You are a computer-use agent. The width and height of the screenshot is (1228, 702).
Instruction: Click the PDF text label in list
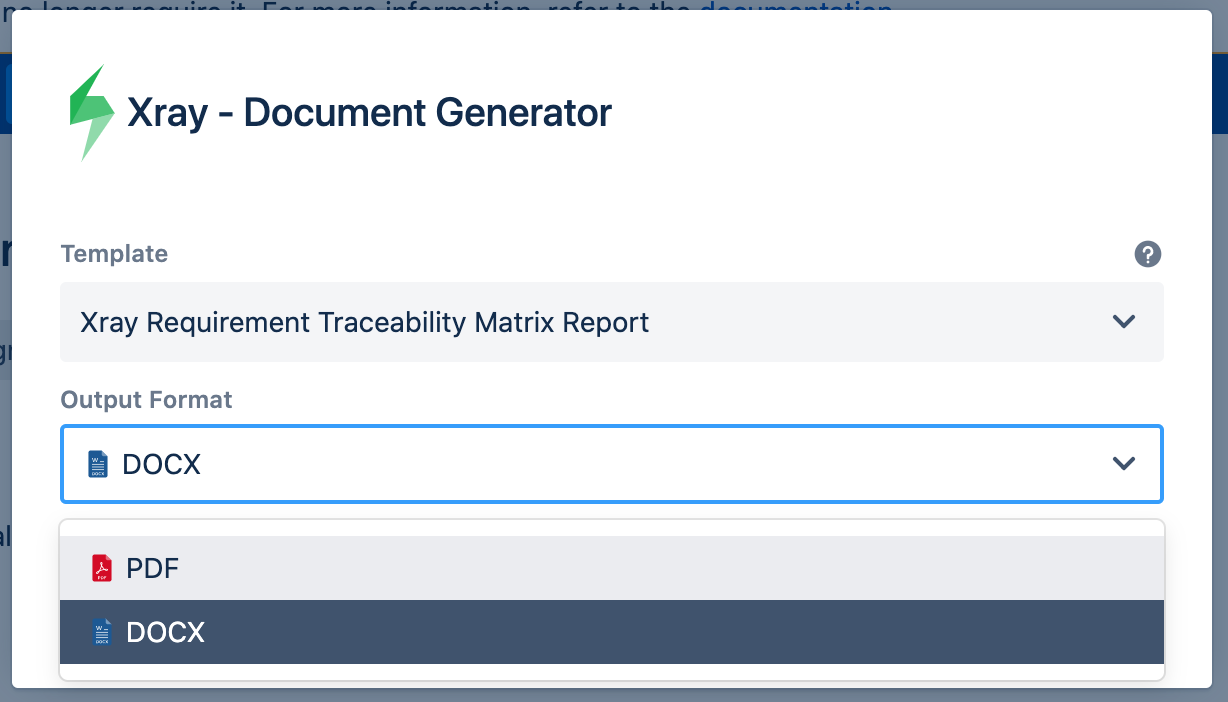click(x=152, y=569)
